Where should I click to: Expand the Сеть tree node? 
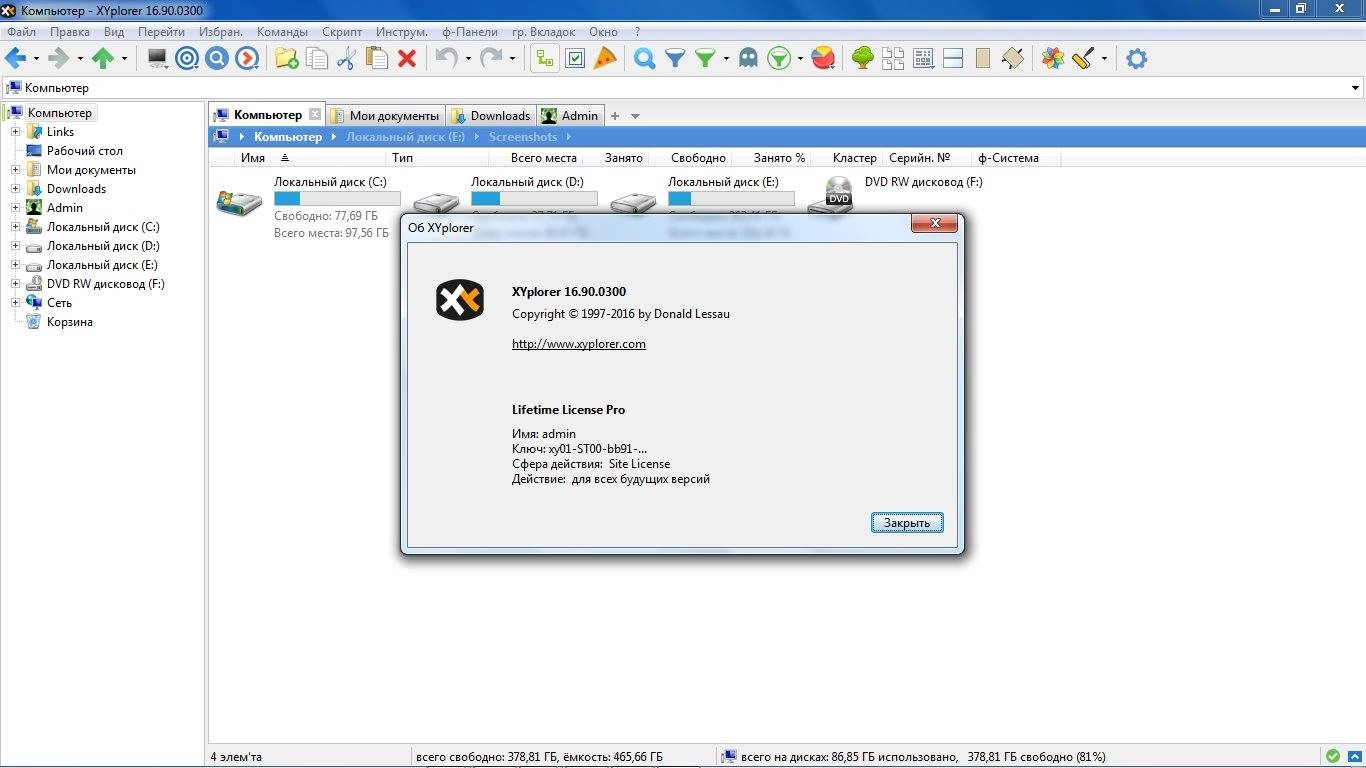point(16,303)
